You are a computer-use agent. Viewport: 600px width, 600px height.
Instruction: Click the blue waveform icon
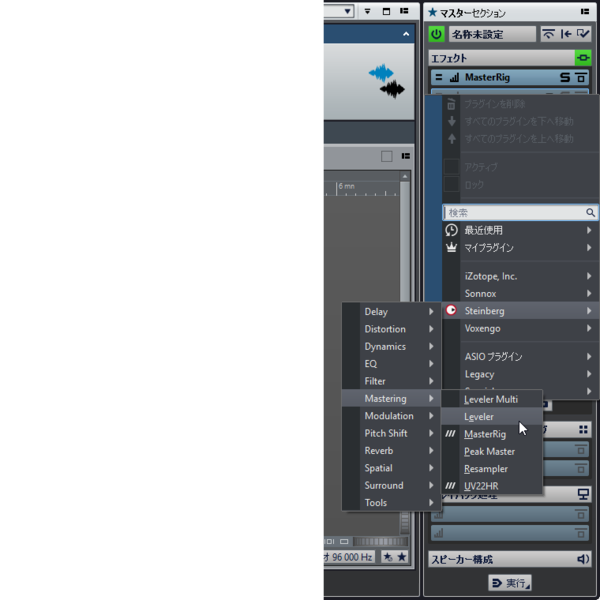pyautogui.click(x=381, y=73)
